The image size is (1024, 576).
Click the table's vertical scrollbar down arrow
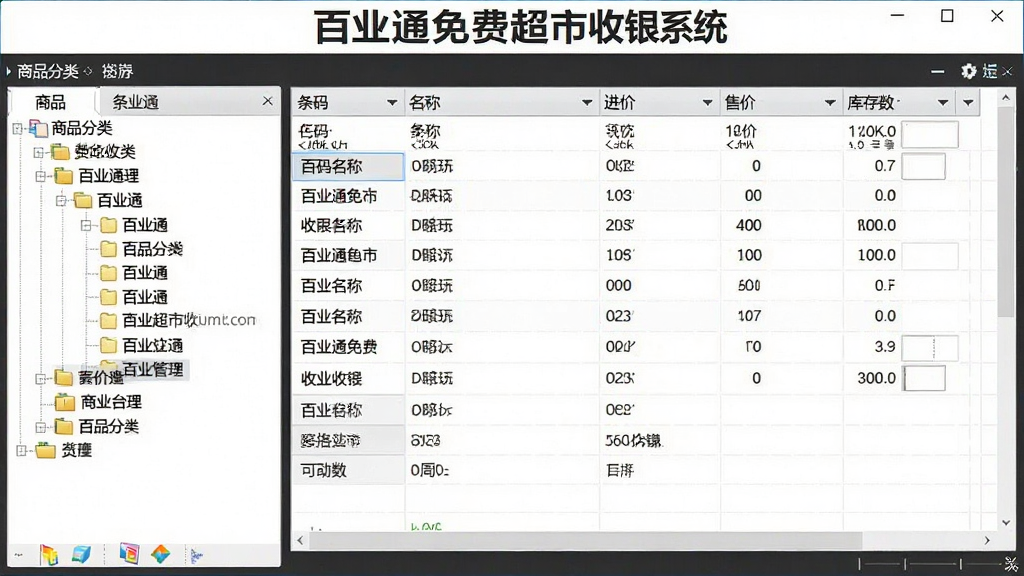pyautogui.click(x=1006, y=522)
